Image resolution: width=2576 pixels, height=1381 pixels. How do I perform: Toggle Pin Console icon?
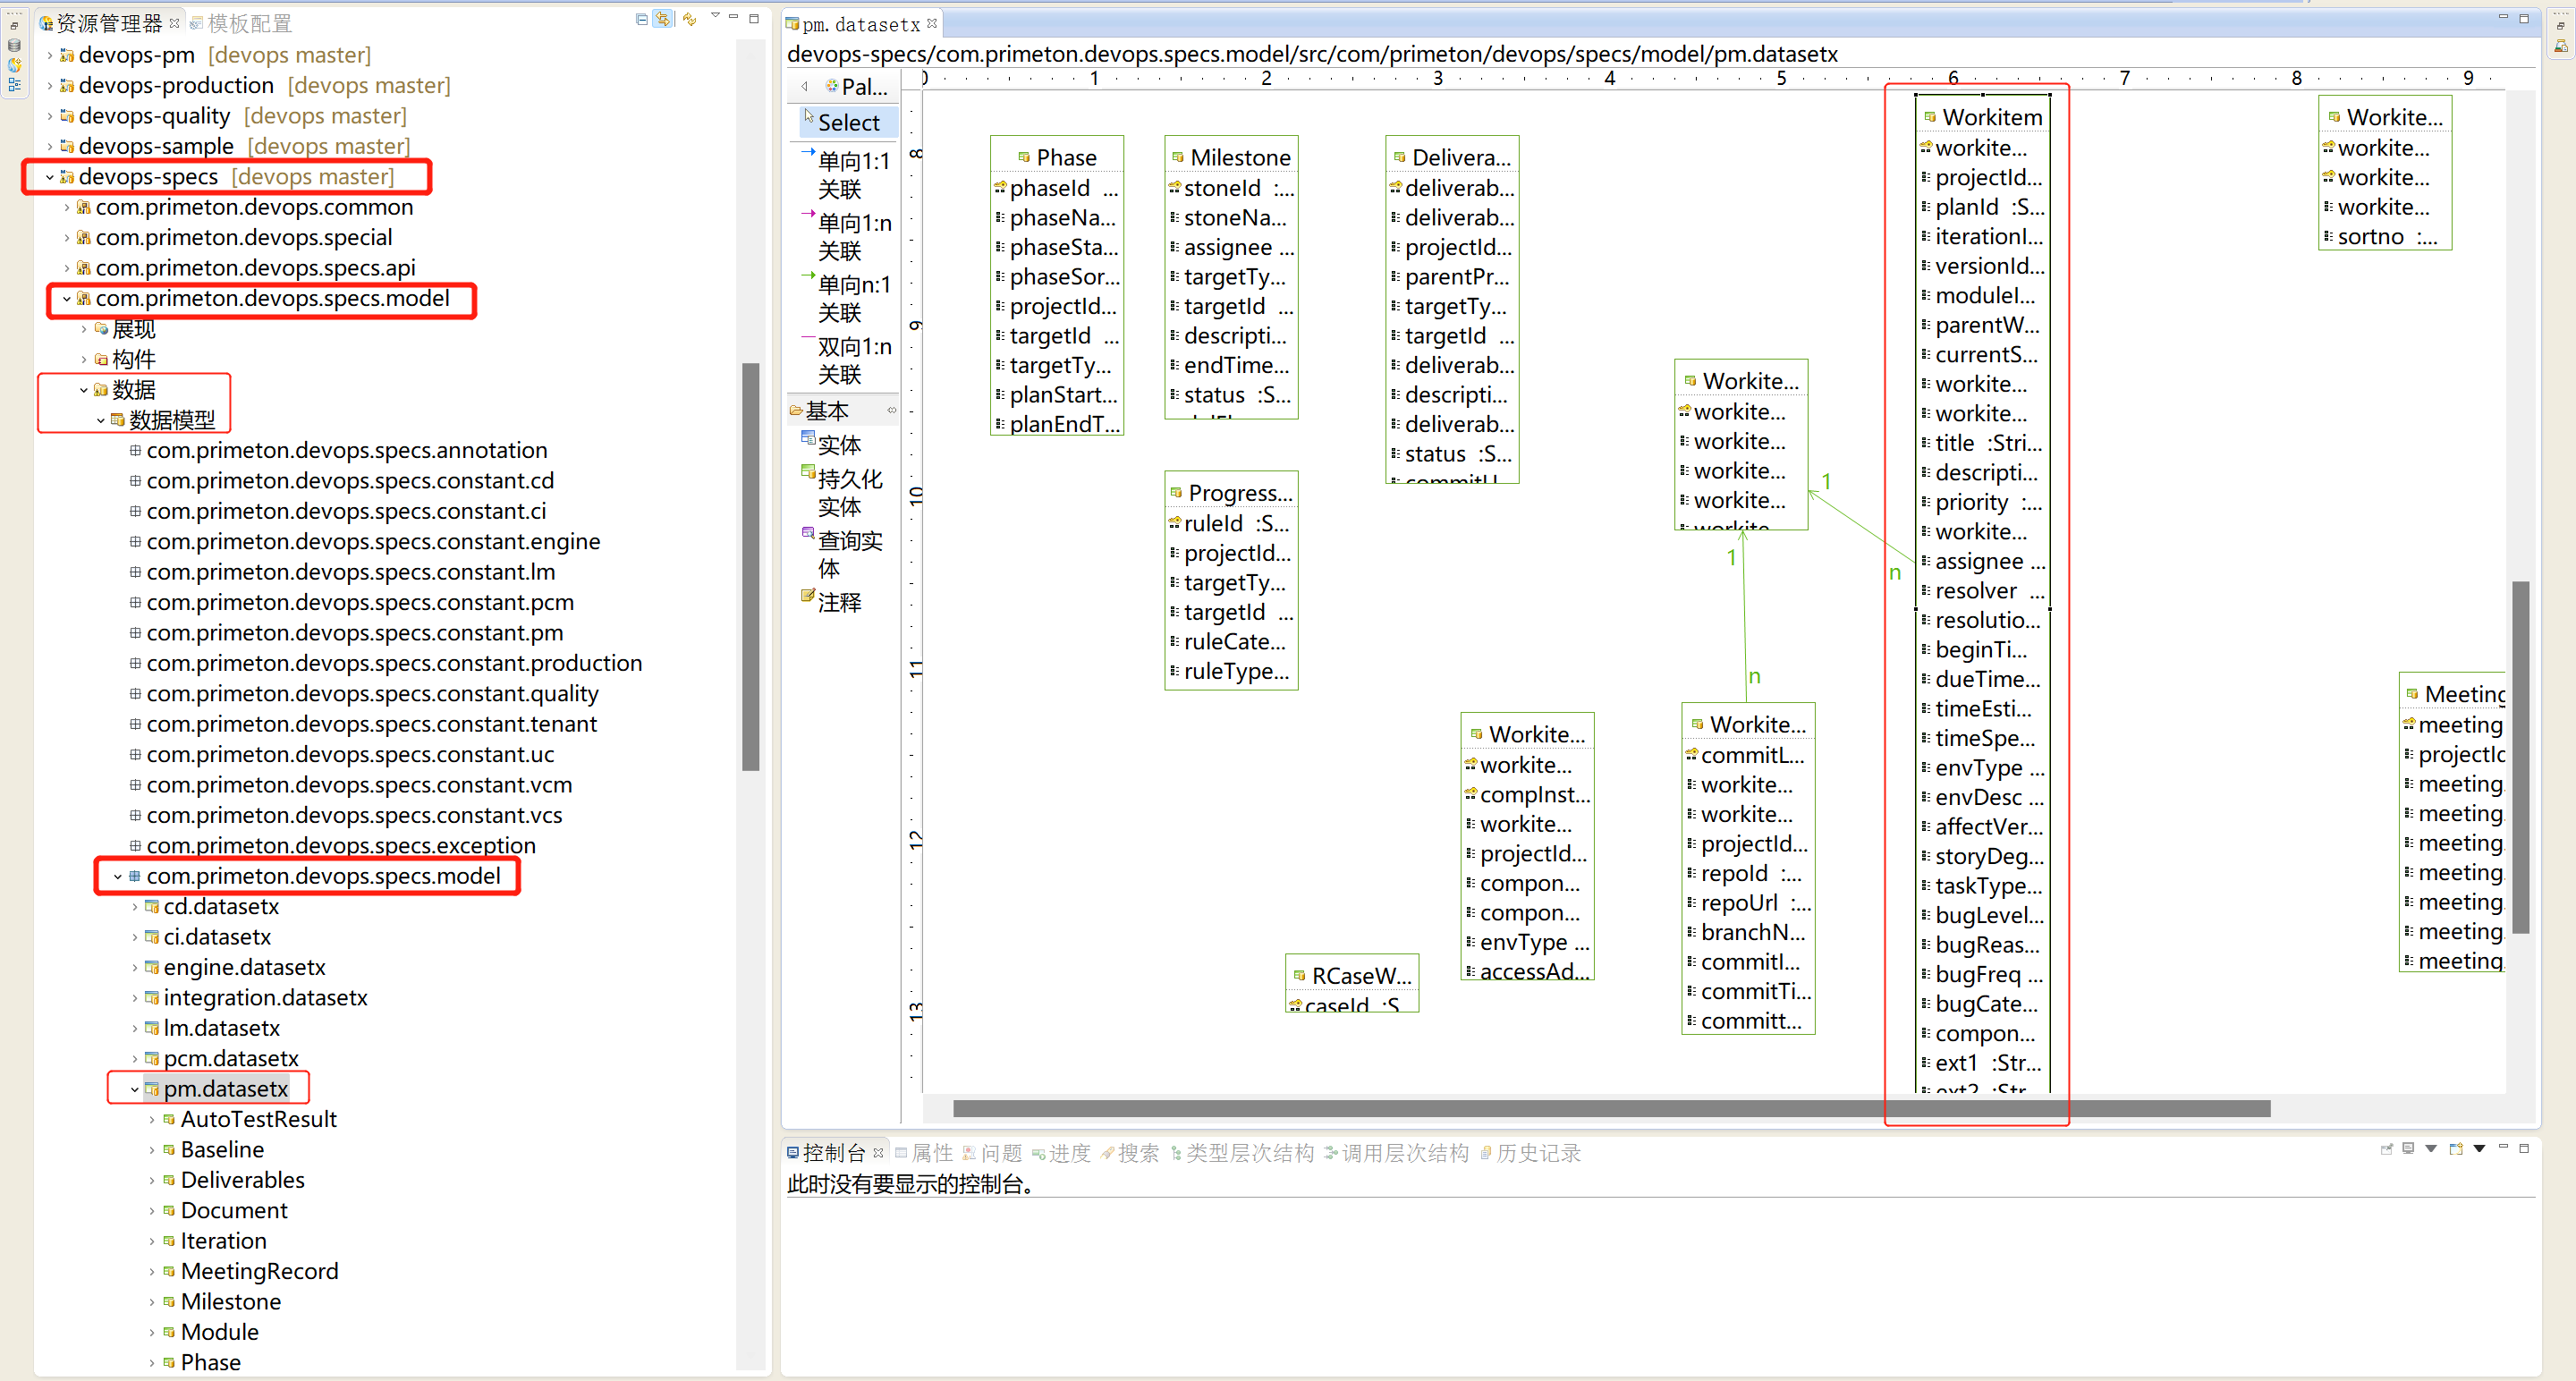coord(2386,1149)
